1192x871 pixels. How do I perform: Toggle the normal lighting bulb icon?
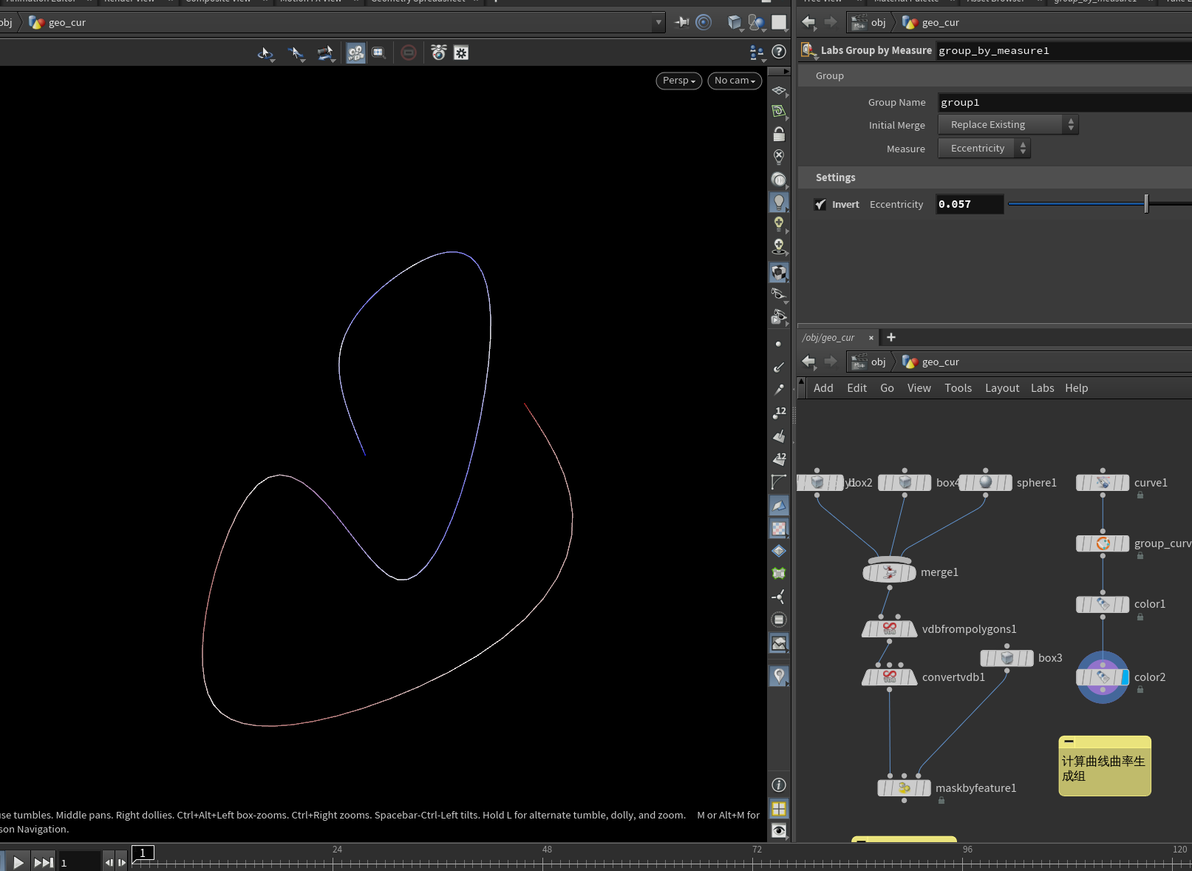pos(779,201)
